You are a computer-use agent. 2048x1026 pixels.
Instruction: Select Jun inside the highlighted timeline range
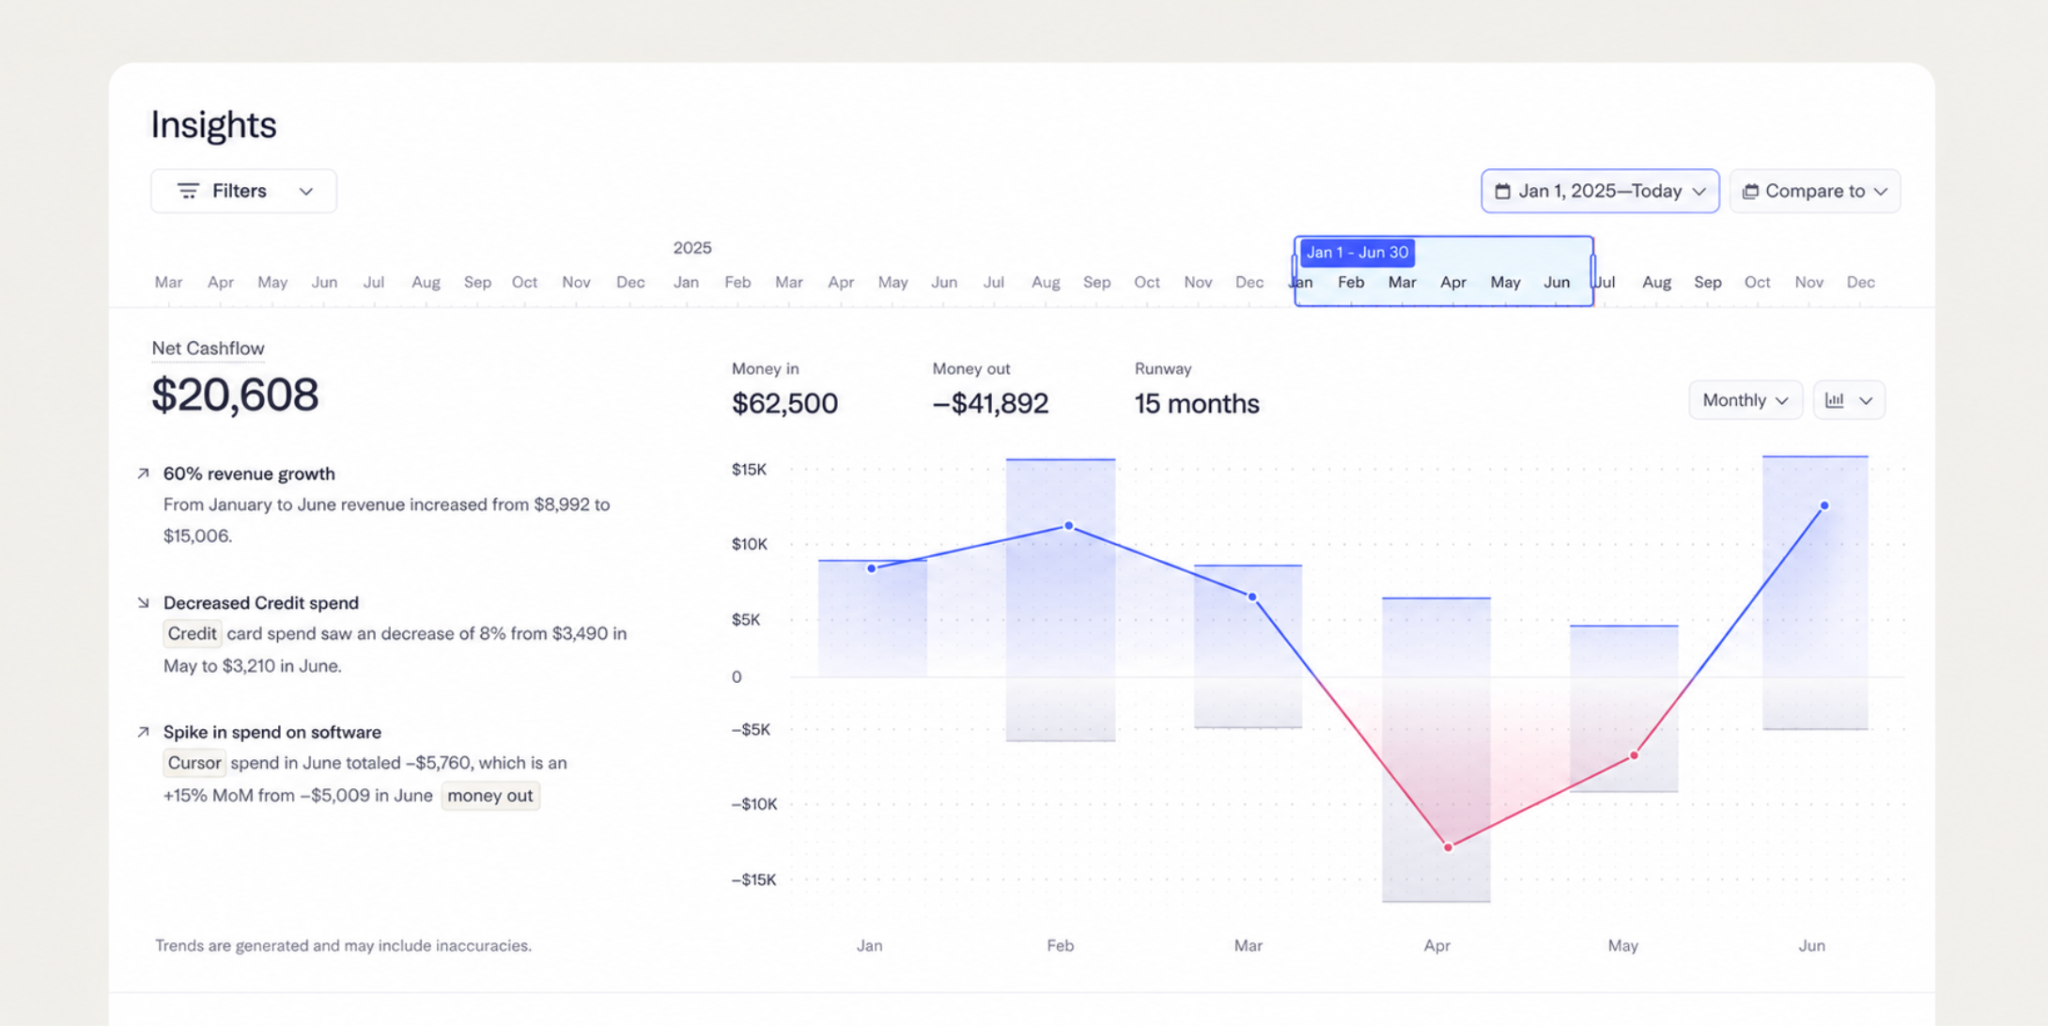[1557, 282]
